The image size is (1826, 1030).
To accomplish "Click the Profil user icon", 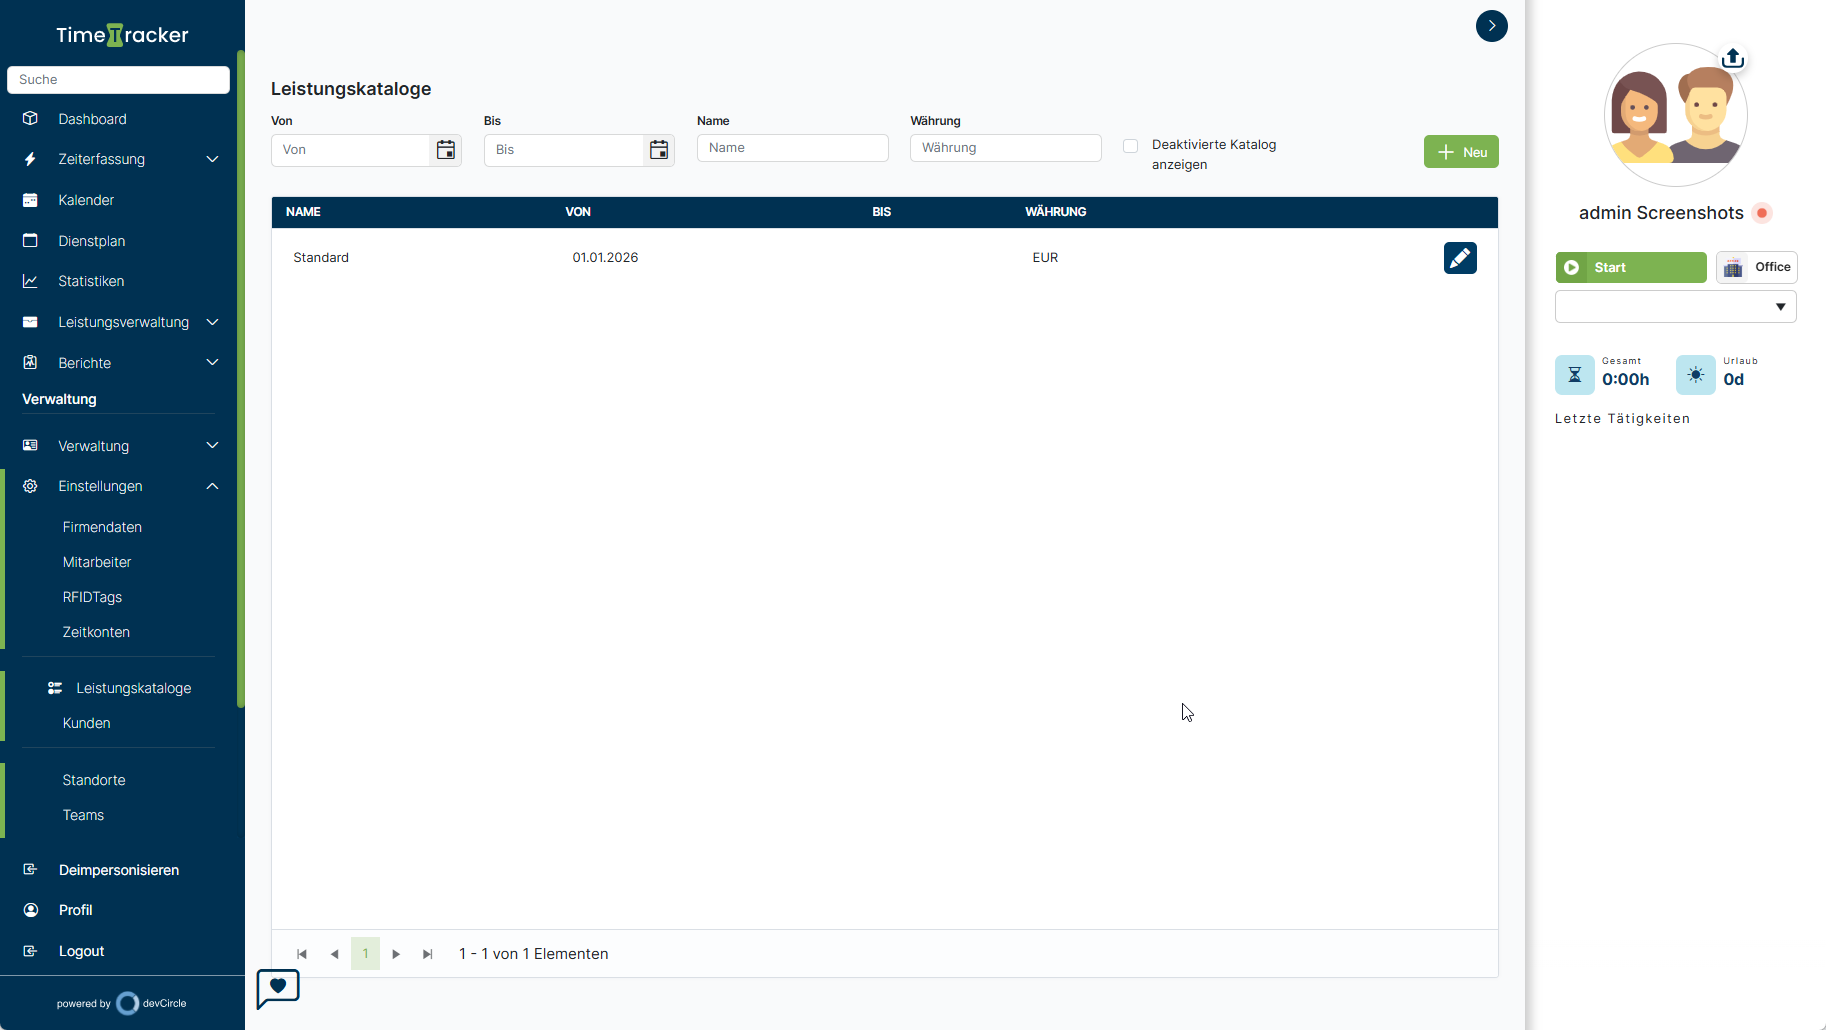I will [30, 910].
